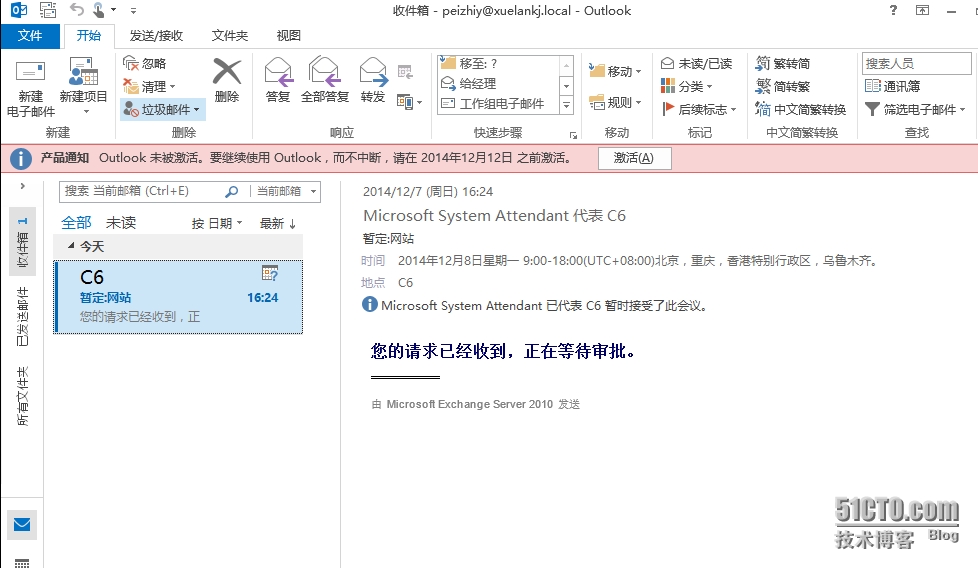
Task: Forward the message with 转发
Action: (373, 80)
